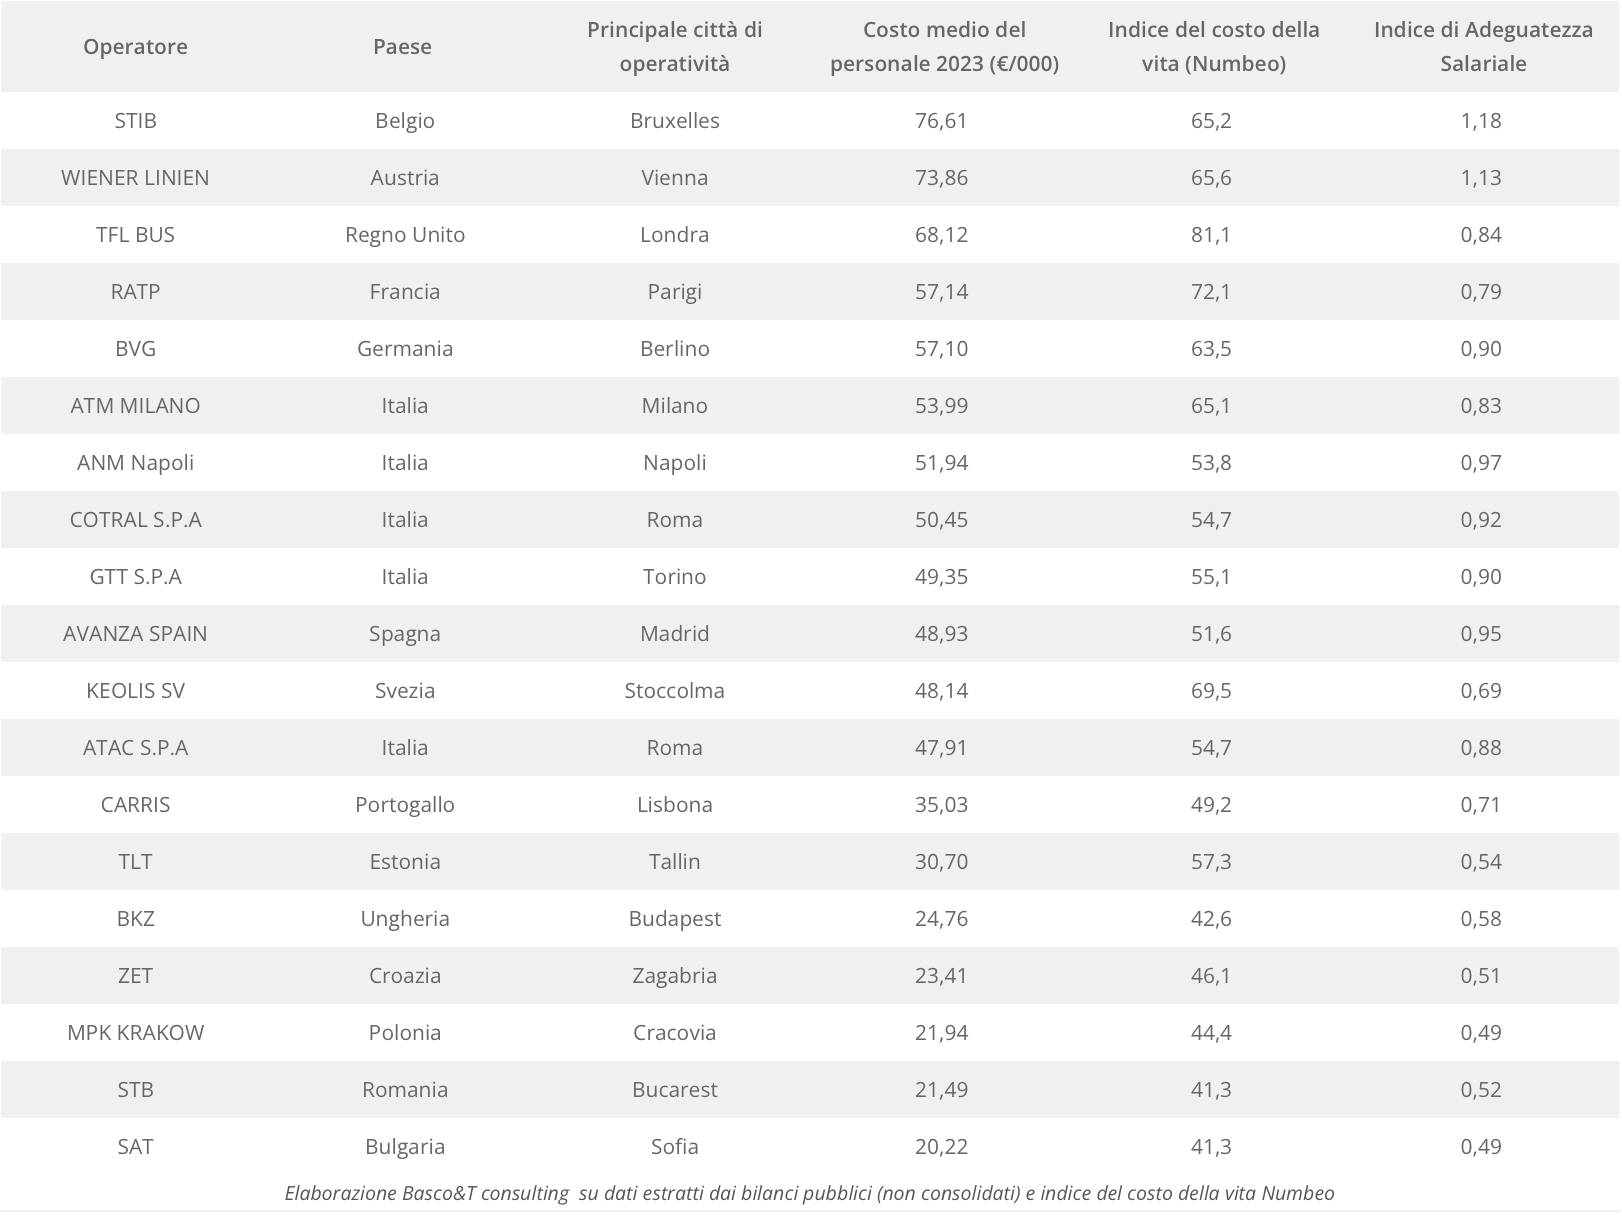Select the 35,03 cost value for CARRIS
The image size is (1622, 1232).
click(941, 805)
